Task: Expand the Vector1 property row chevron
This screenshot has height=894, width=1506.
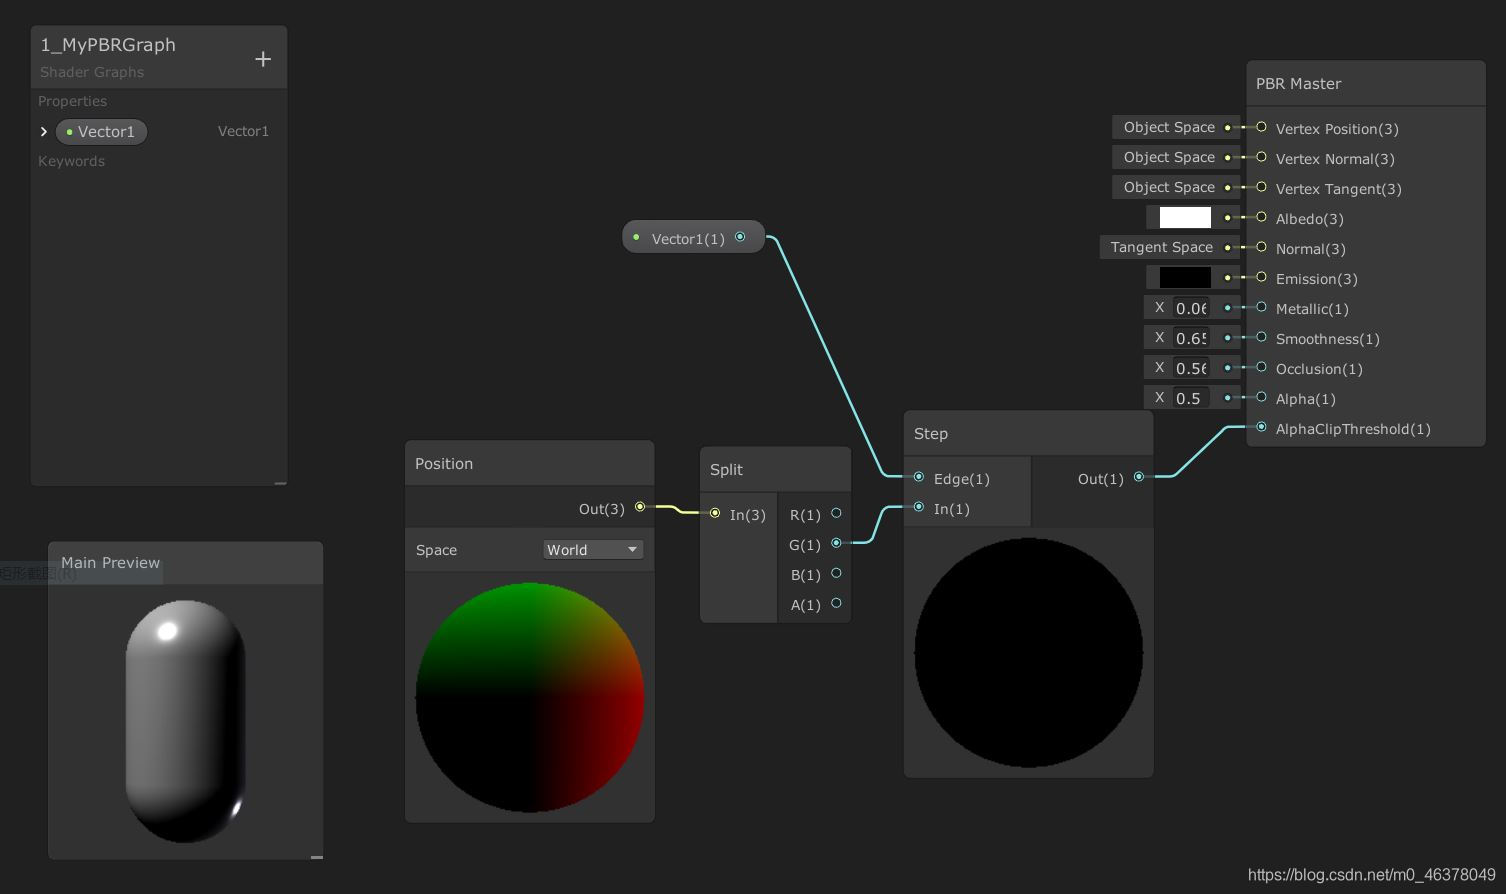Action: 44,131
